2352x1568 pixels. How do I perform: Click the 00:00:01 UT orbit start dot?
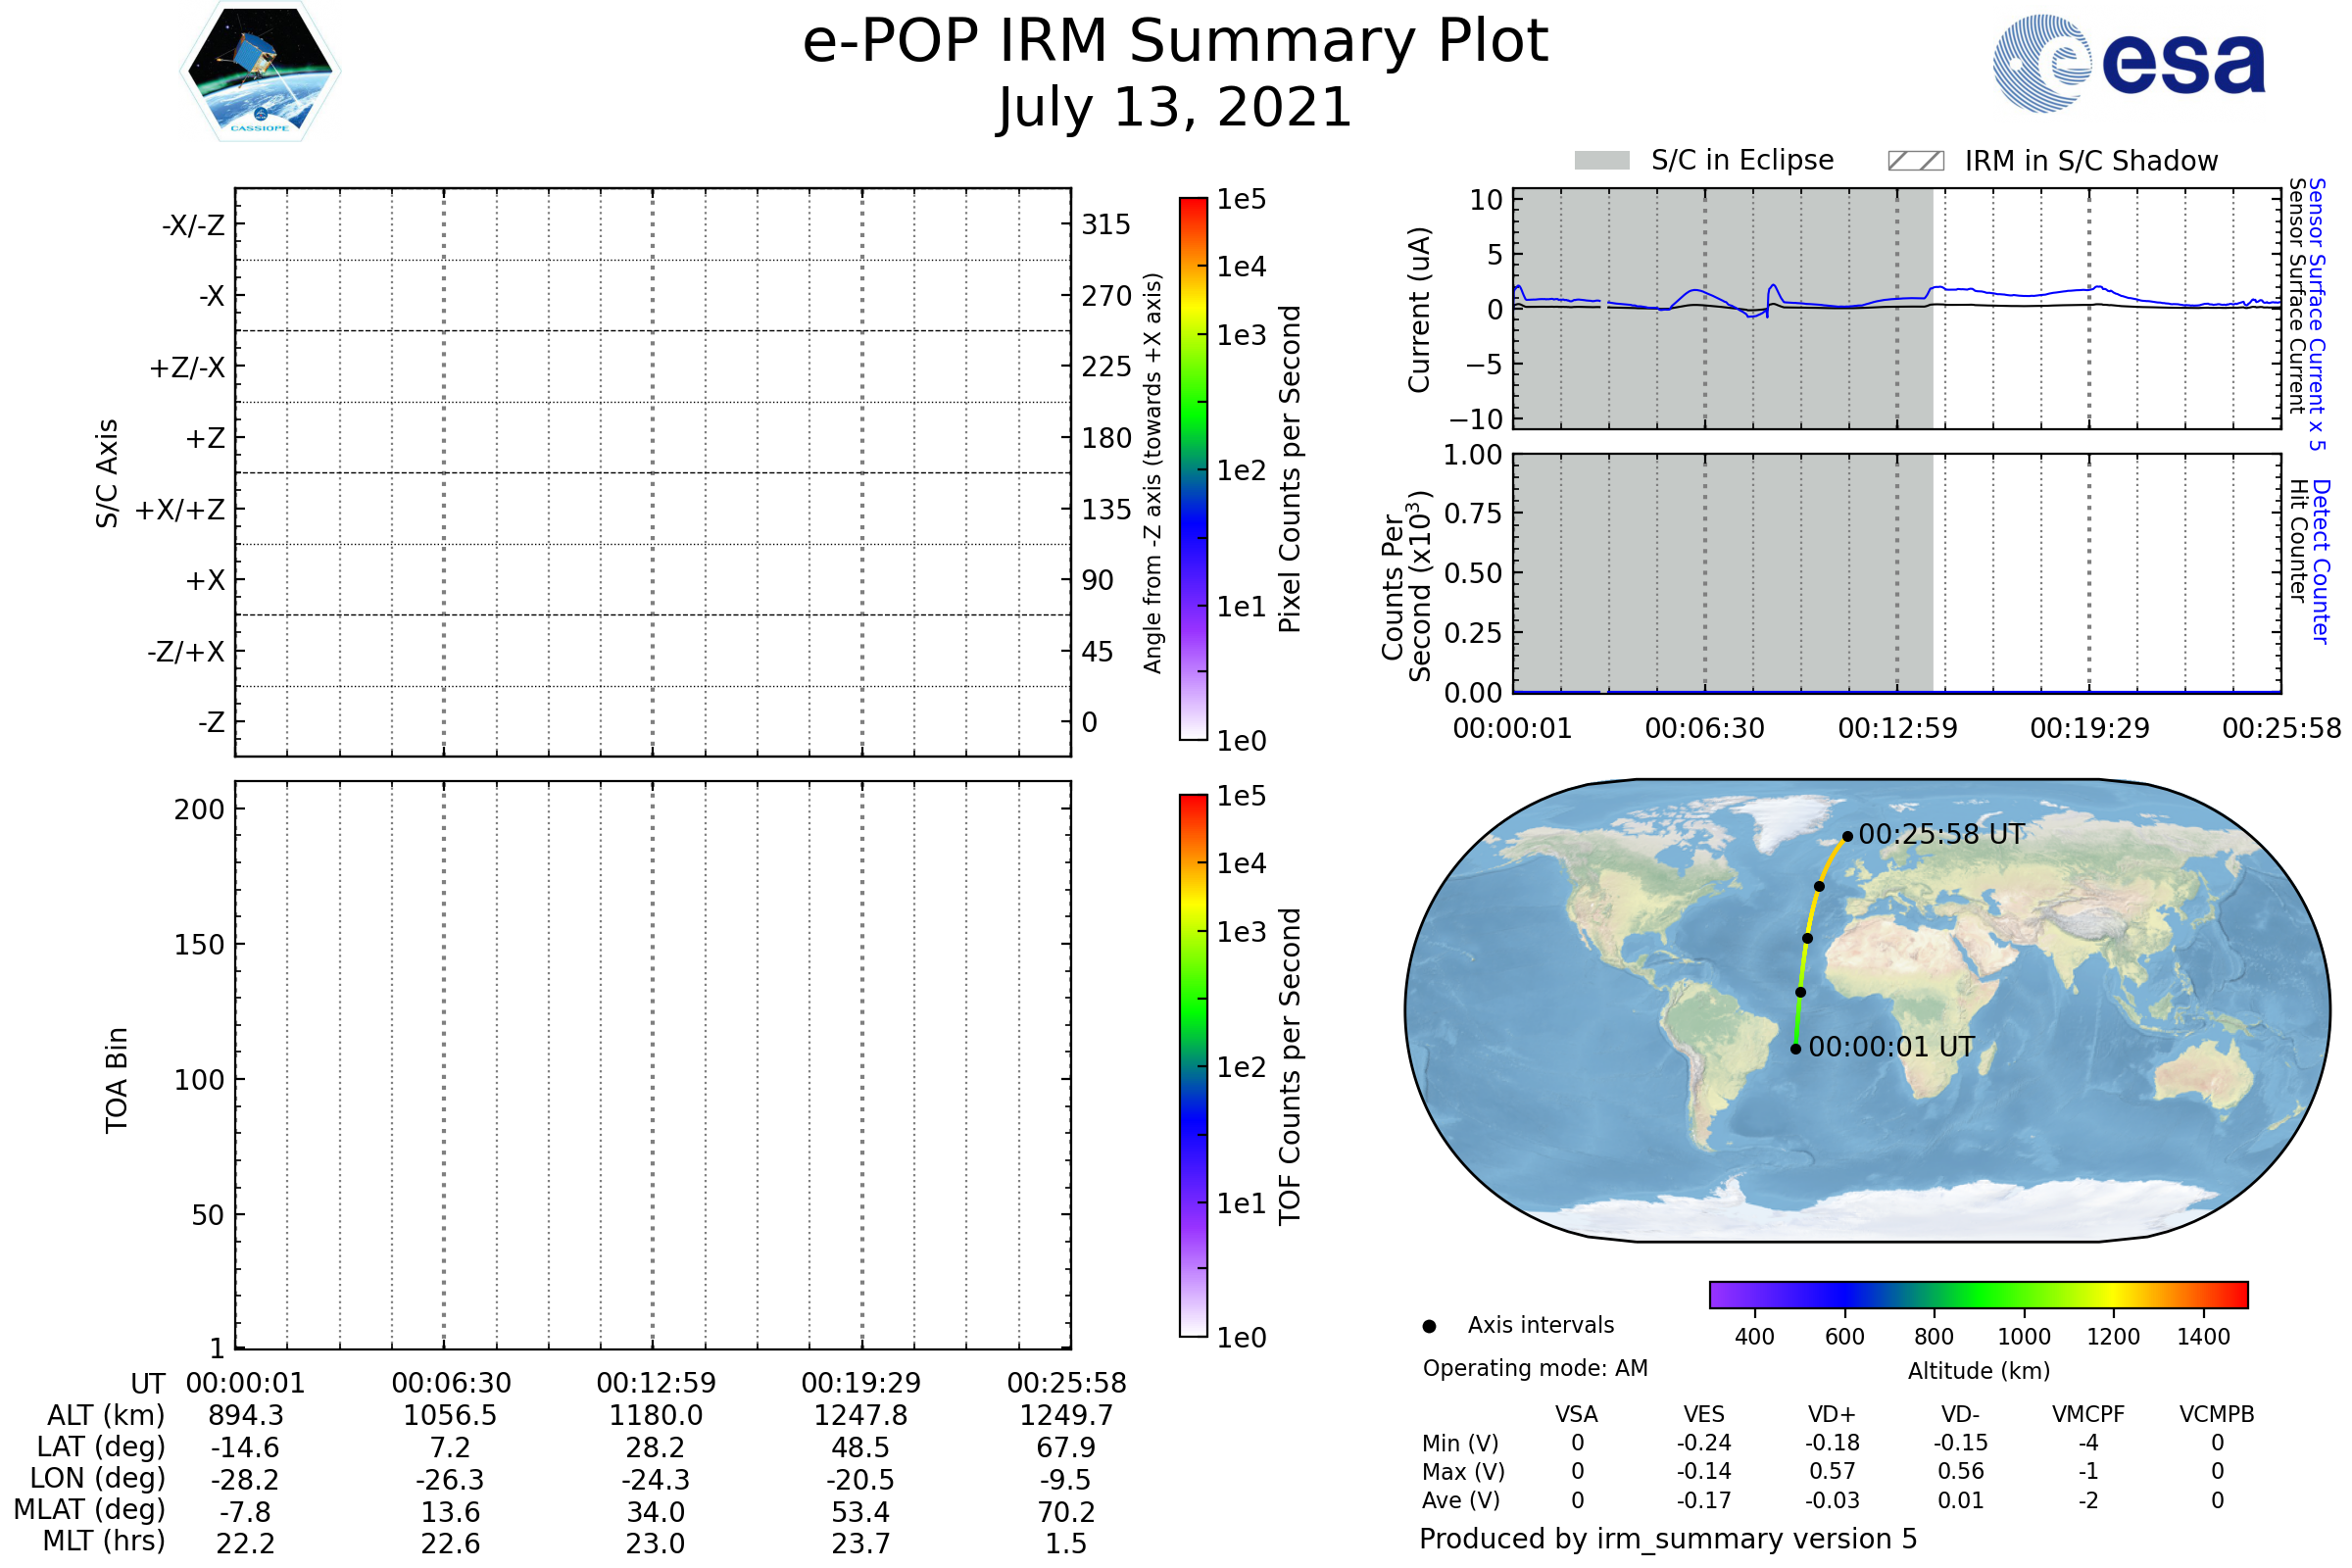(1796, 1049)
